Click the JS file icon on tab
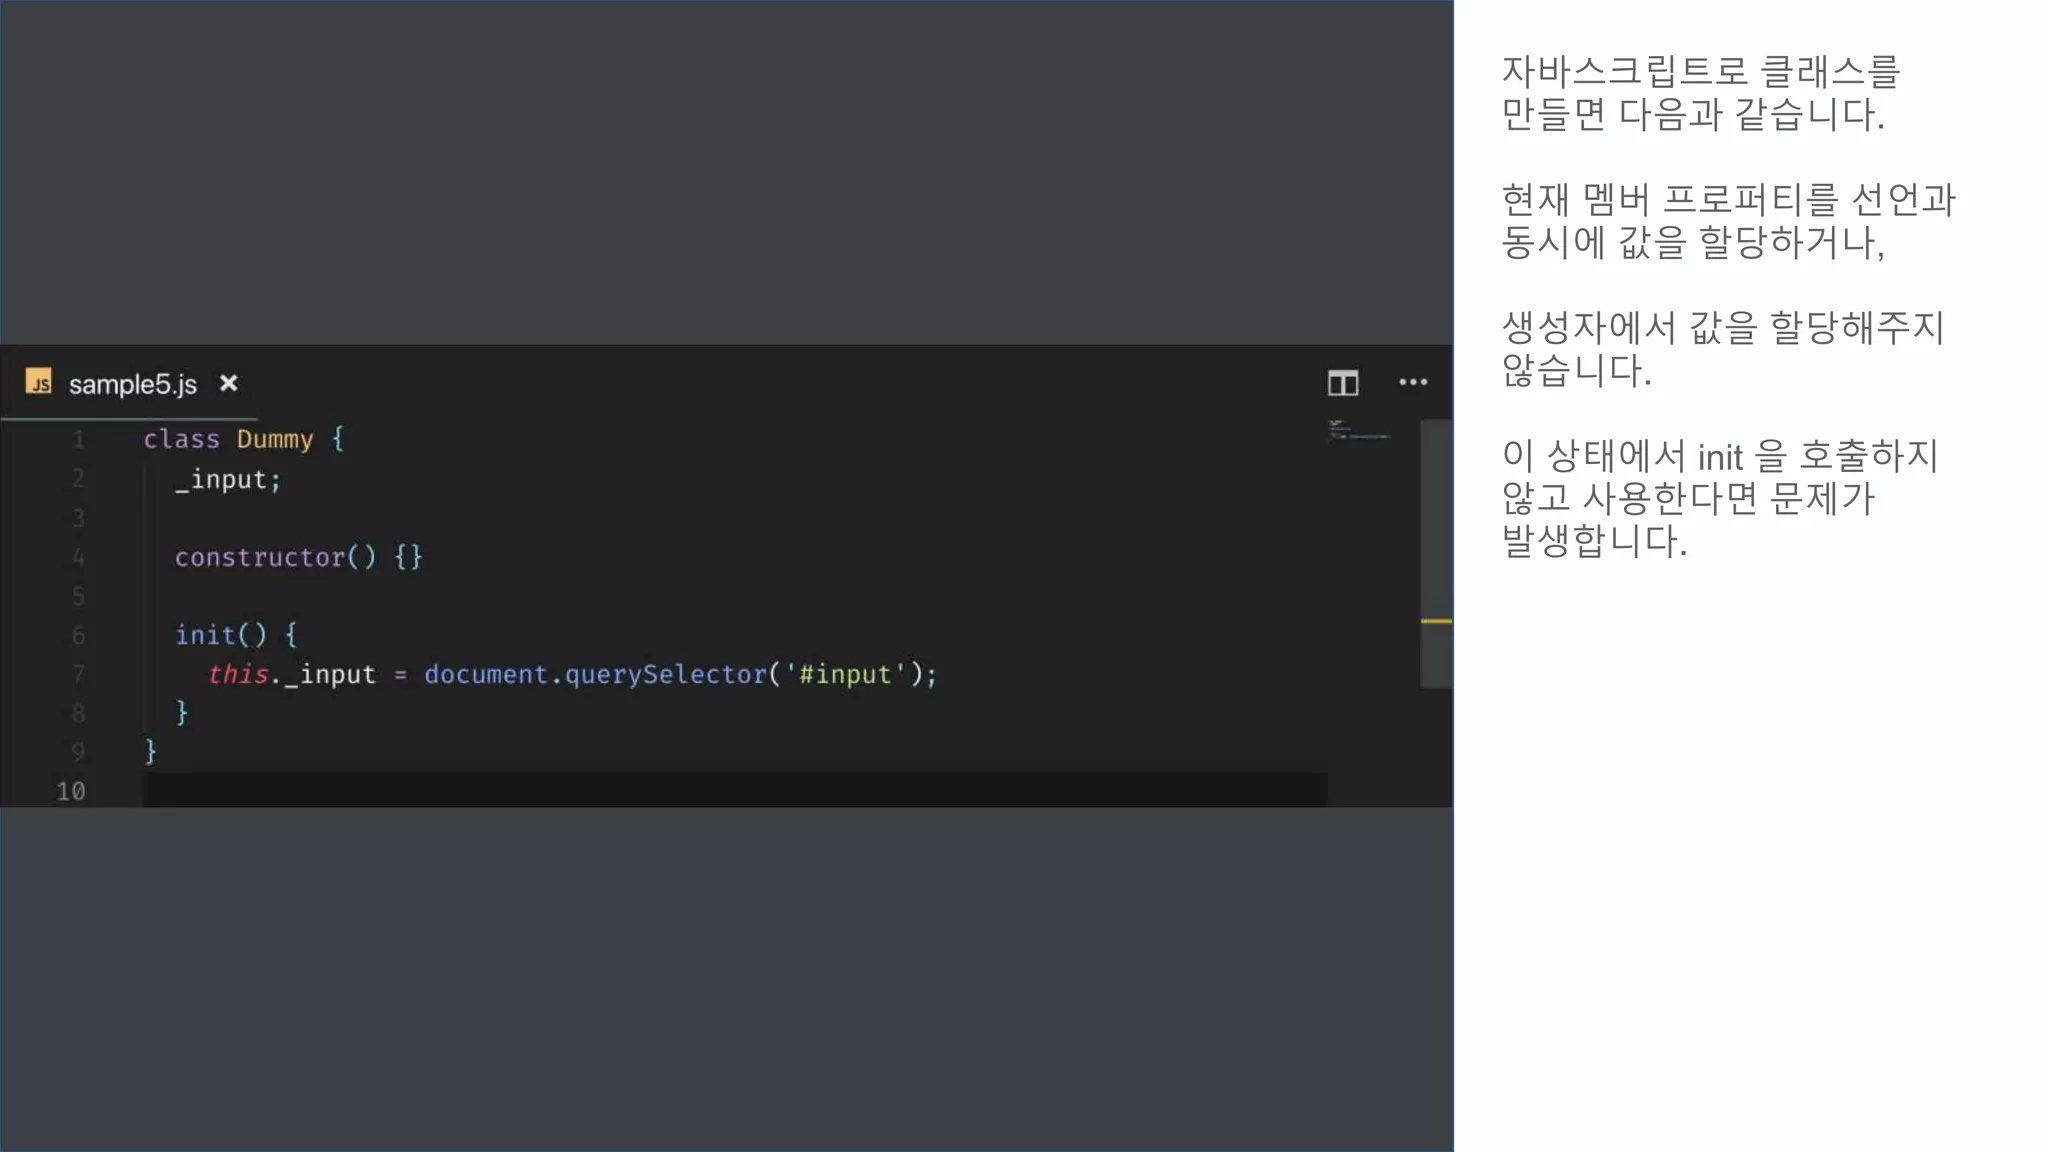This screenshot has height=1152, width=2048. pyautogui.click(x=39, y=382)
